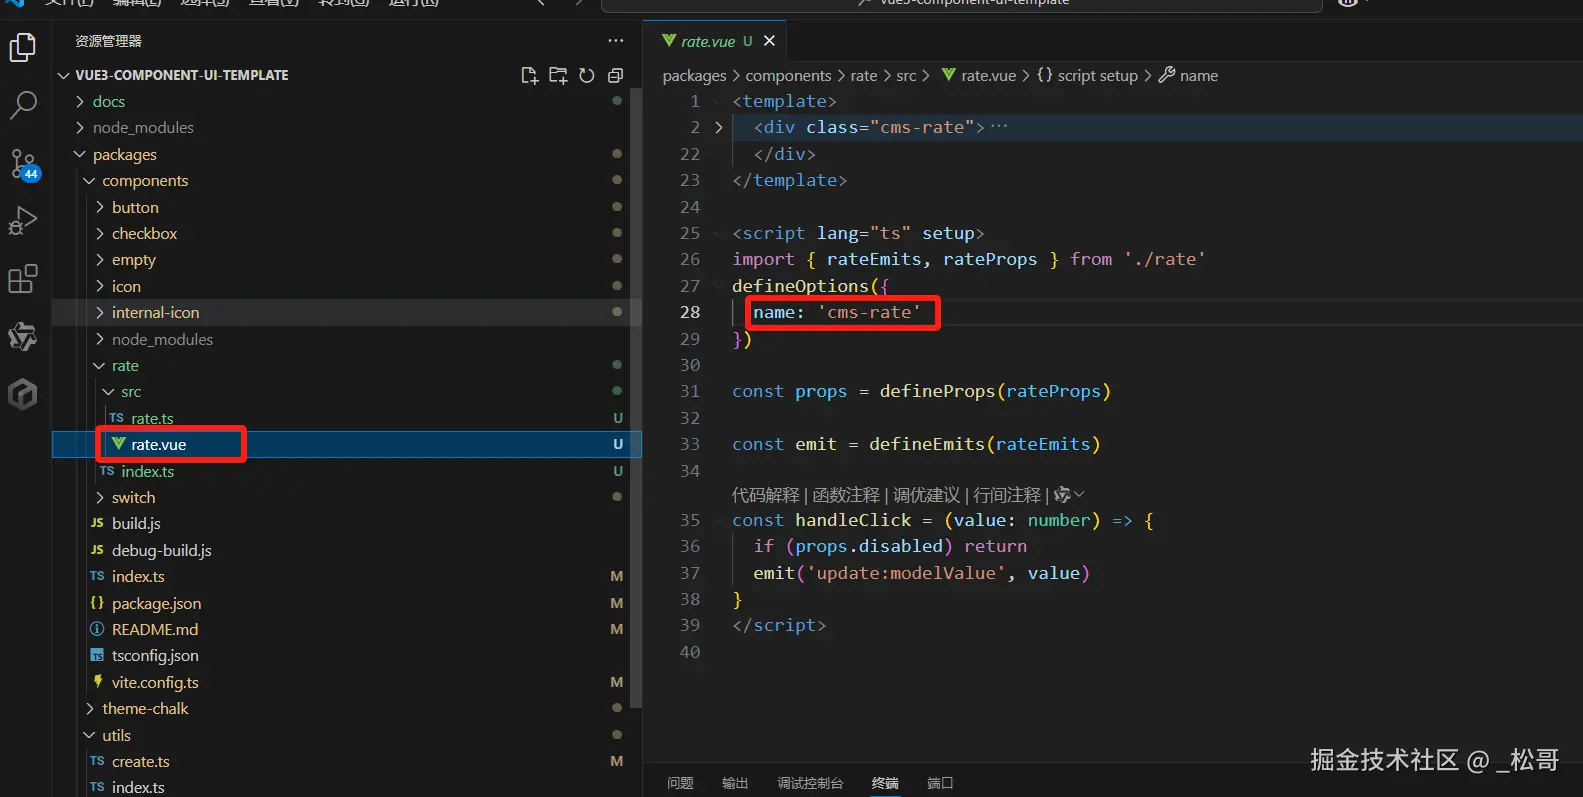Click the Explorer file tree scrollbar
The image size is (1583, 797).
tap(636, 400)
